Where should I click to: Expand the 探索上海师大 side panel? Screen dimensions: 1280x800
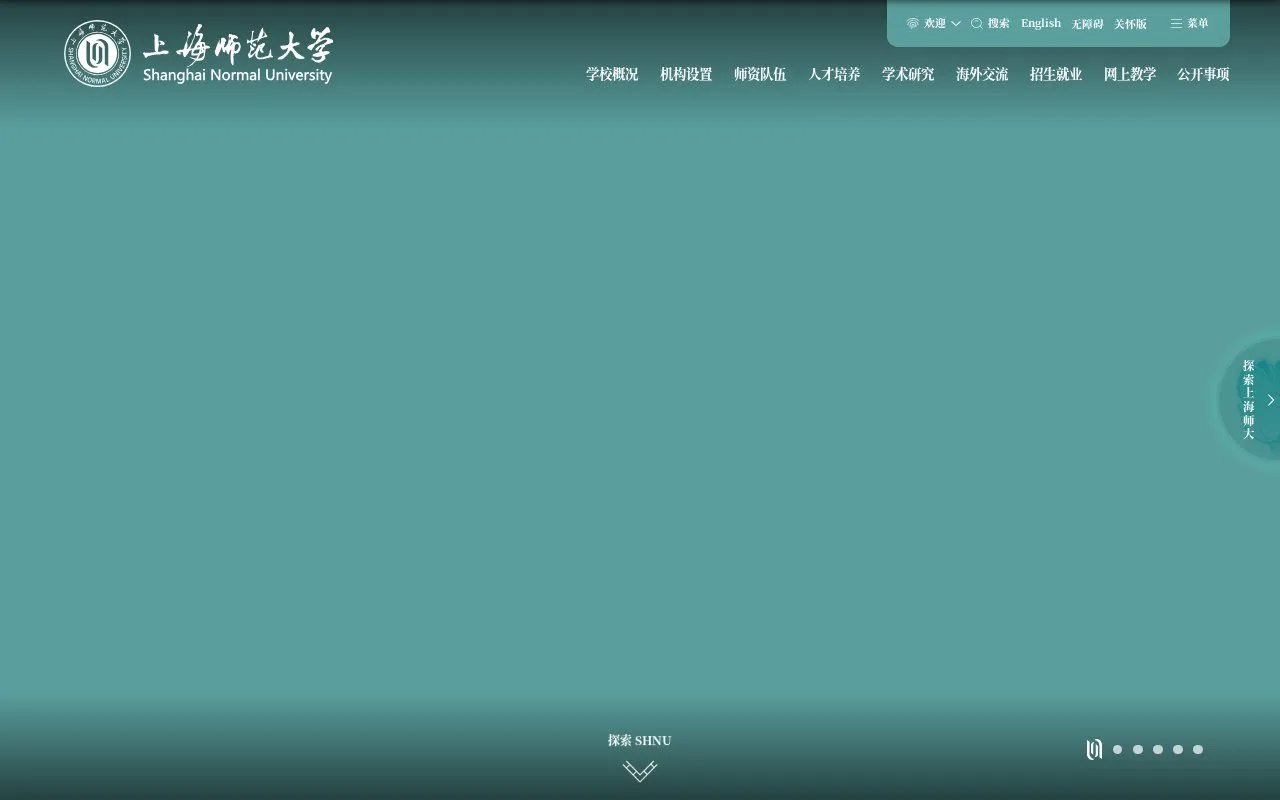(1250, 400)
